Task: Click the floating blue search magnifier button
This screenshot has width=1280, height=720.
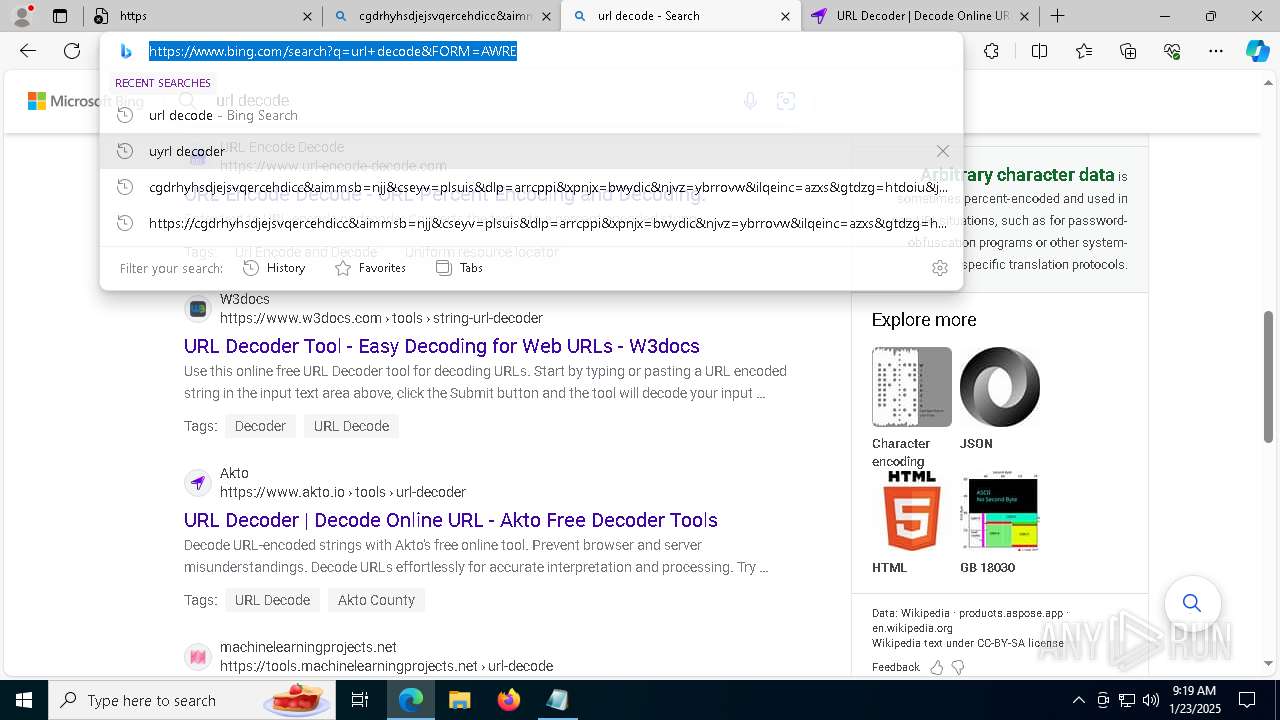Action: pyautogui.click(x=1192, y=603)
